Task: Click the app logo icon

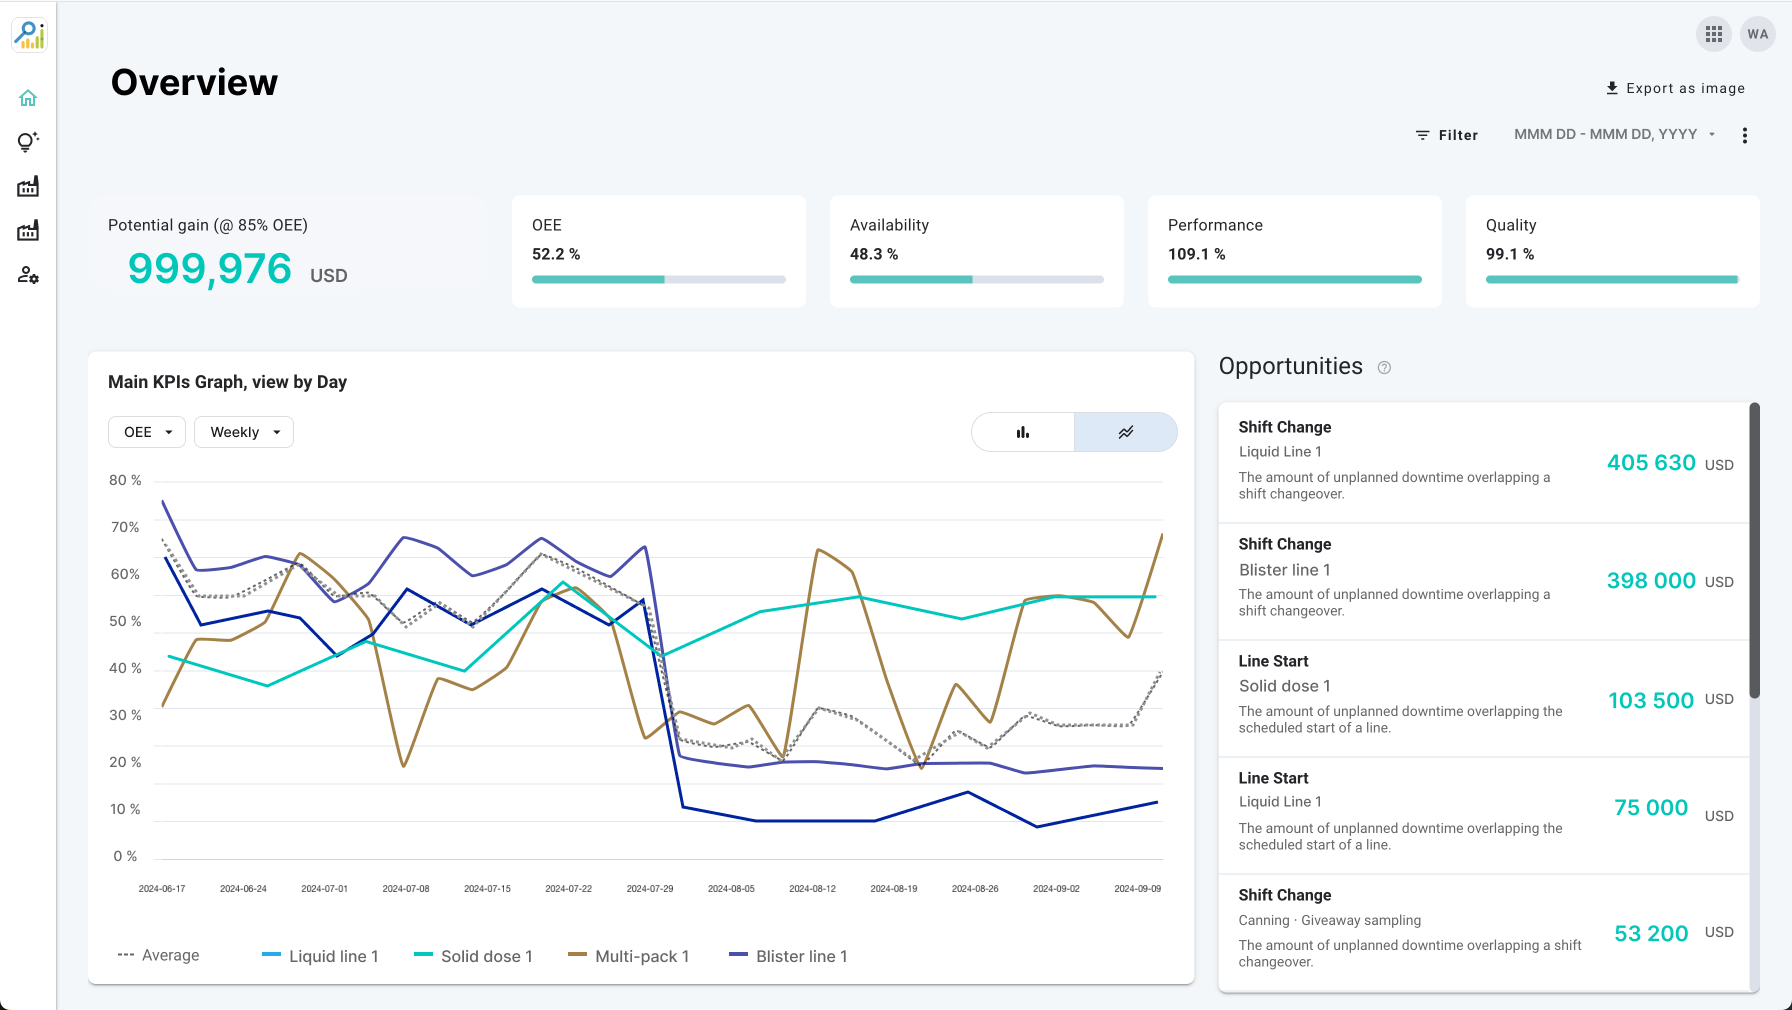Action: 29,35
